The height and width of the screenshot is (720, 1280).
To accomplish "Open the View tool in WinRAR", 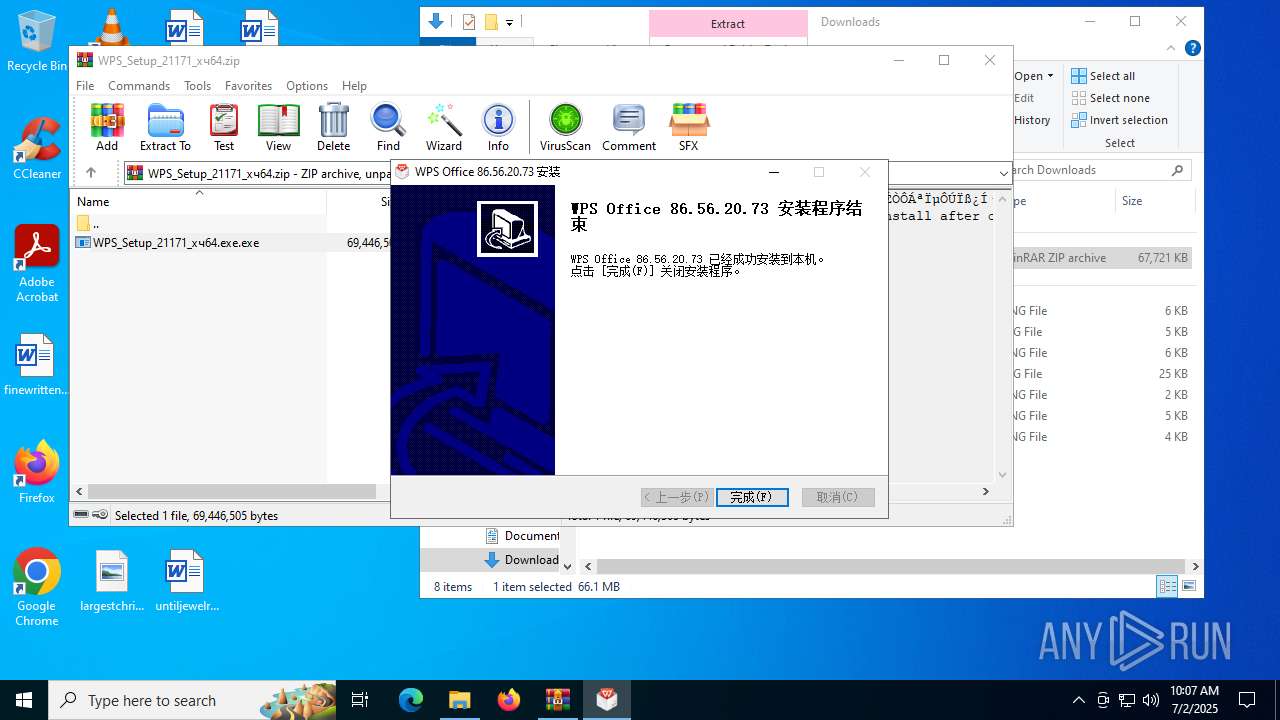I will pyautogui.click(x=278, y=127).
